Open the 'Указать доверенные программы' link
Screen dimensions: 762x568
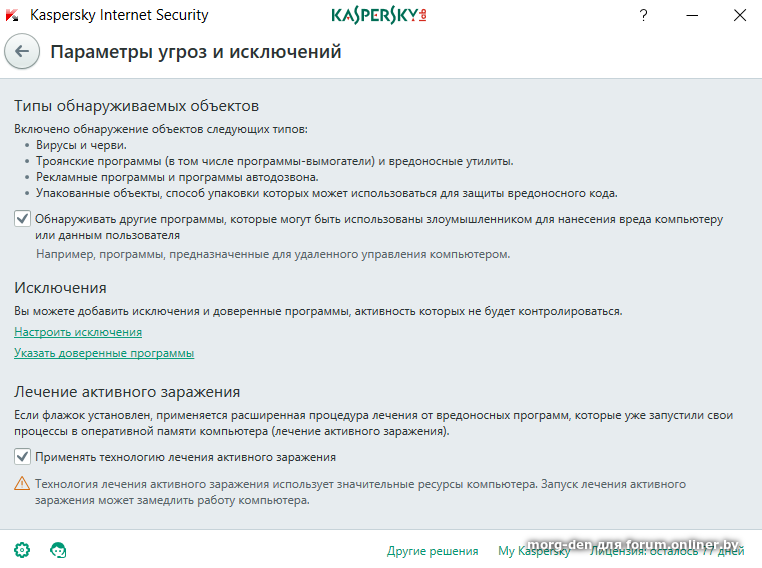point(104,353)
